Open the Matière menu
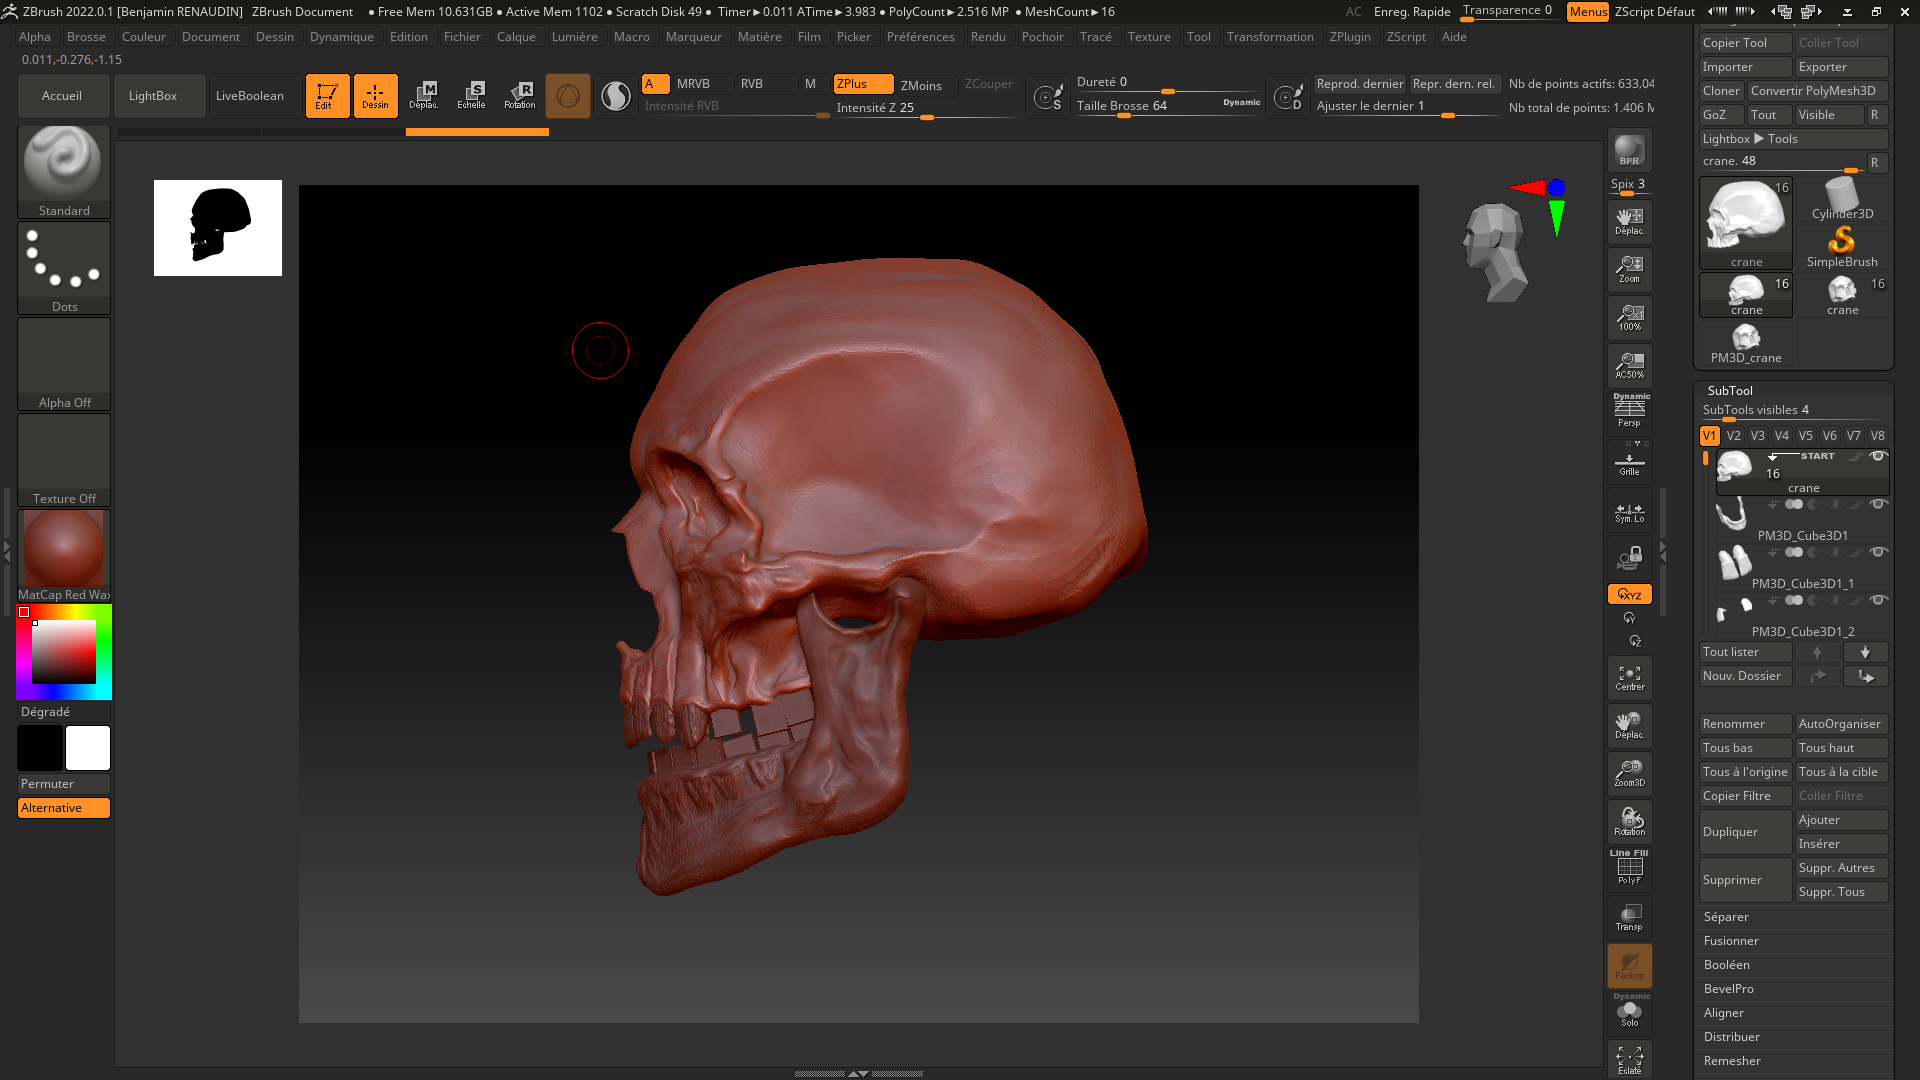 pos(760,37)
